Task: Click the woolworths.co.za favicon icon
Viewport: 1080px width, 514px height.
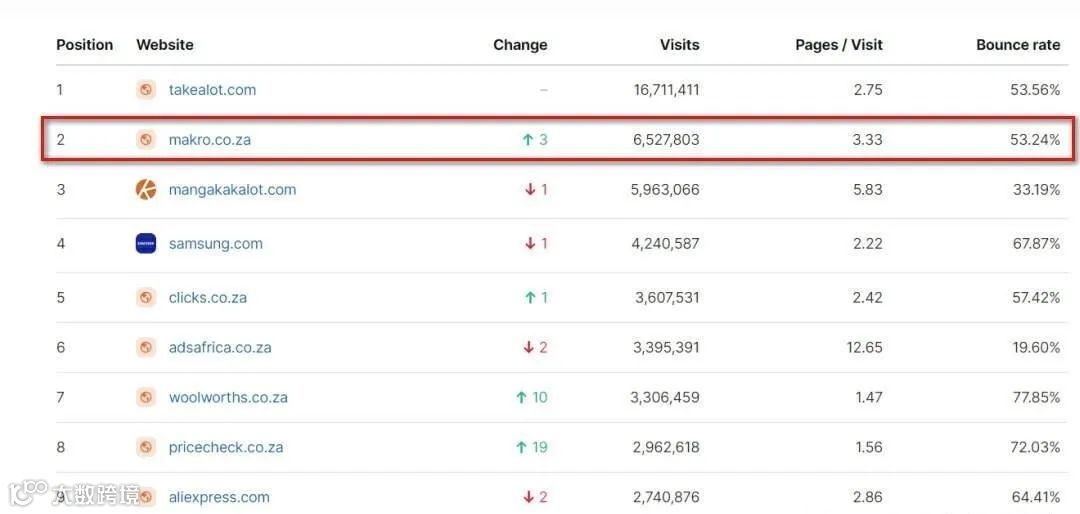Action: pos(146,398)
